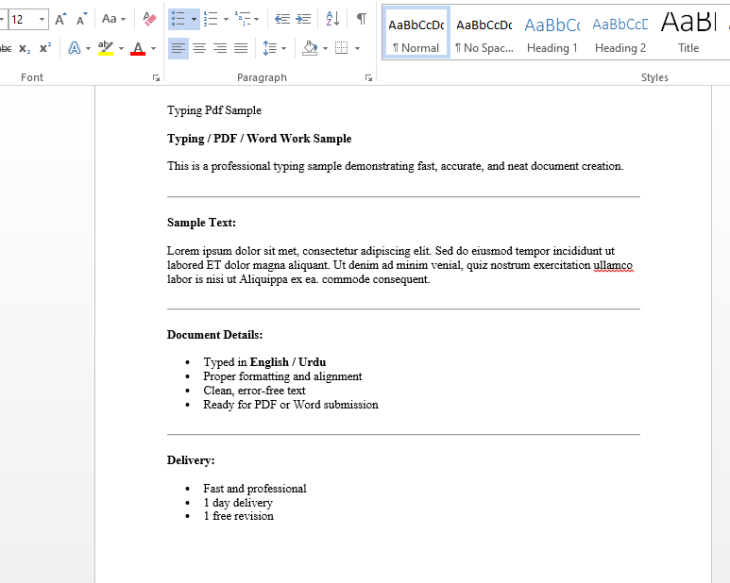Image resolution: width=730 pixels, height=583 pixels.
Task: Open the font size dropdown
Action: 41,19
